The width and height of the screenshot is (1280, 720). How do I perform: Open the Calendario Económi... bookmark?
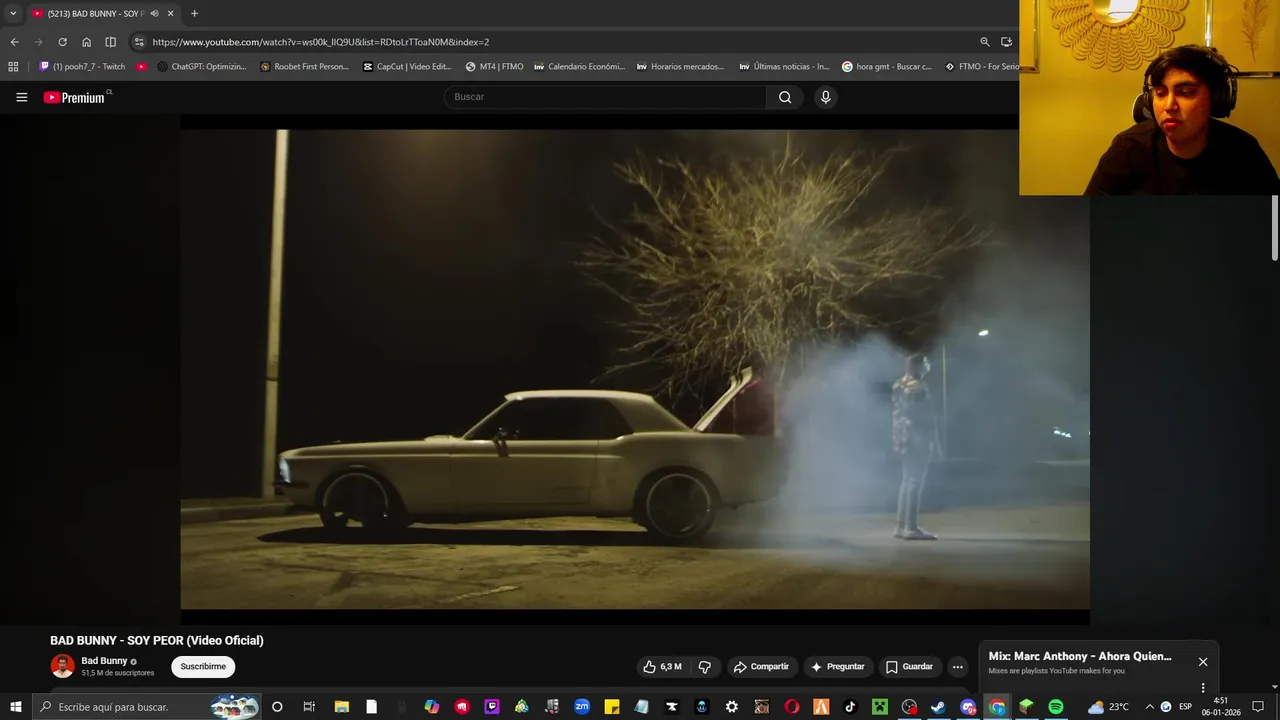point(580,67)
